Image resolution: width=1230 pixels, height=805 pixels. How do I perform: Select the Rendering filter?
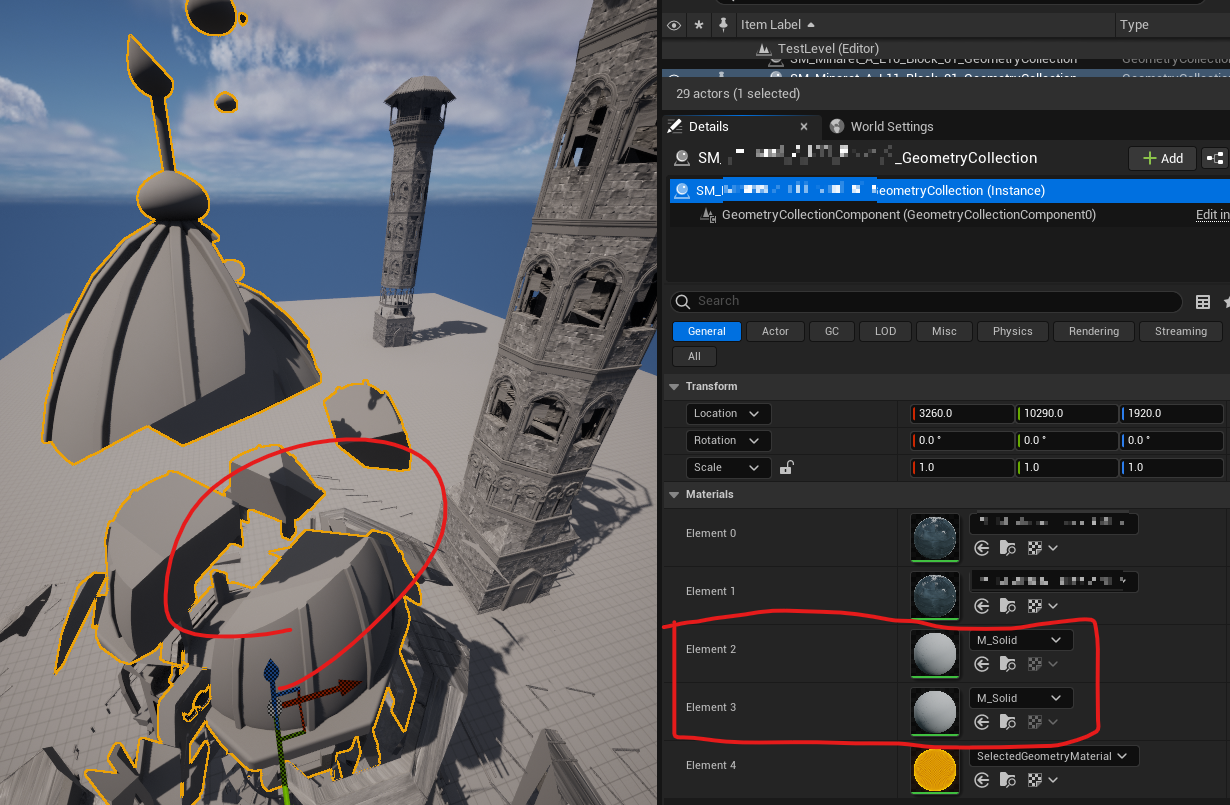(x=1094, y=331)
